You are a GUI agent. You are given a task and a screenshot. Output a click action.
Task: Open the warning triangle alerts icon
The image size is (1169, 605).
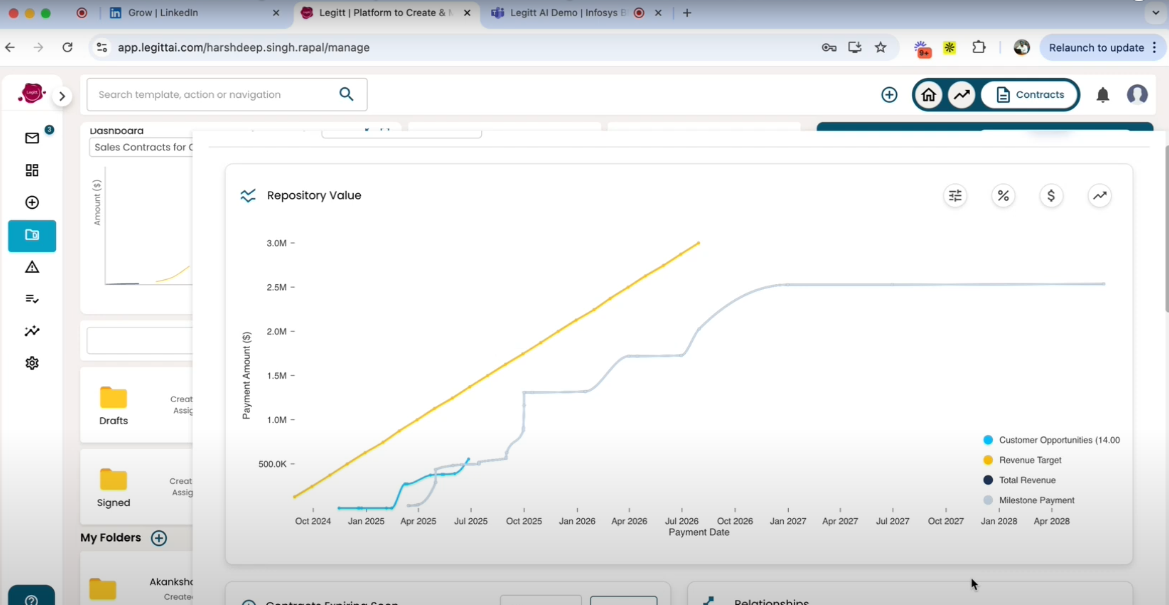tap(32, 267)
